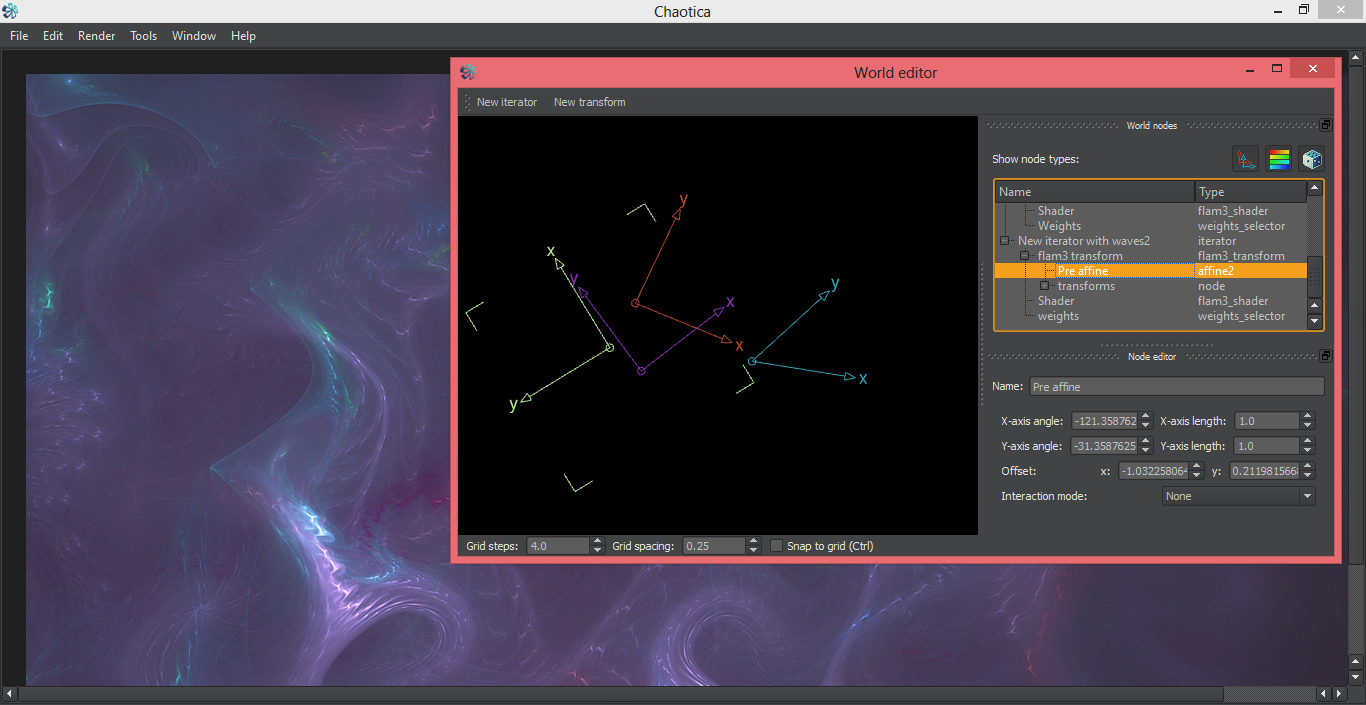Viewport: 1366px width, 705px height.
Task: Open the Help menu
Action: [x=244, y=36]
